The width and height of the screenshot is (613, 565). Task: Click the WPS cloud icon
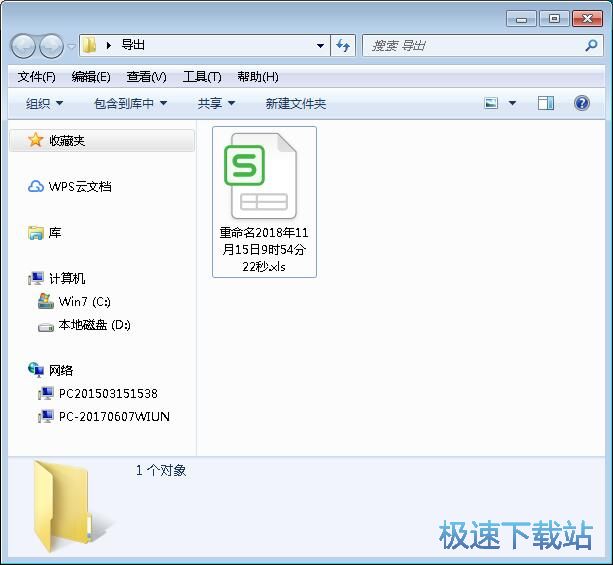point(36,187)
